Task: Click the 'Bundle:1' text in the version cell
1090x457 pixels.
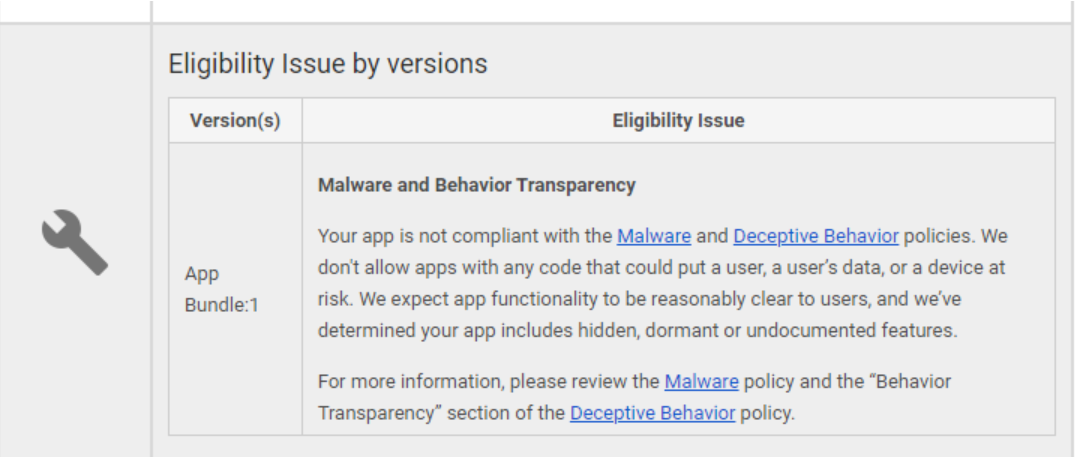Action: coord(222,305)
